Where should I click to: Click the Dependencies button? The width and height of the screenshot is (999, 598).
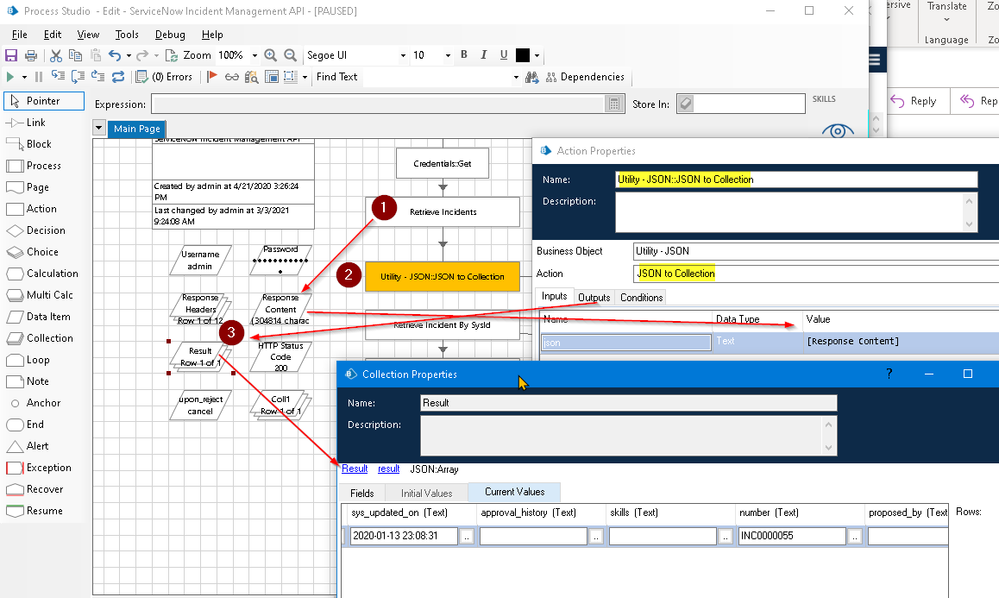tap(584, 77)
